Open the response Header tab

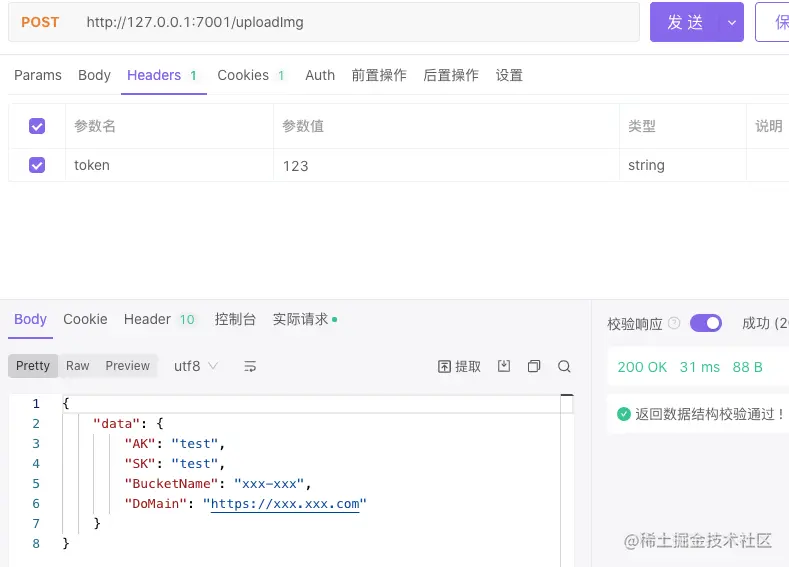click(x=159, y=319)
